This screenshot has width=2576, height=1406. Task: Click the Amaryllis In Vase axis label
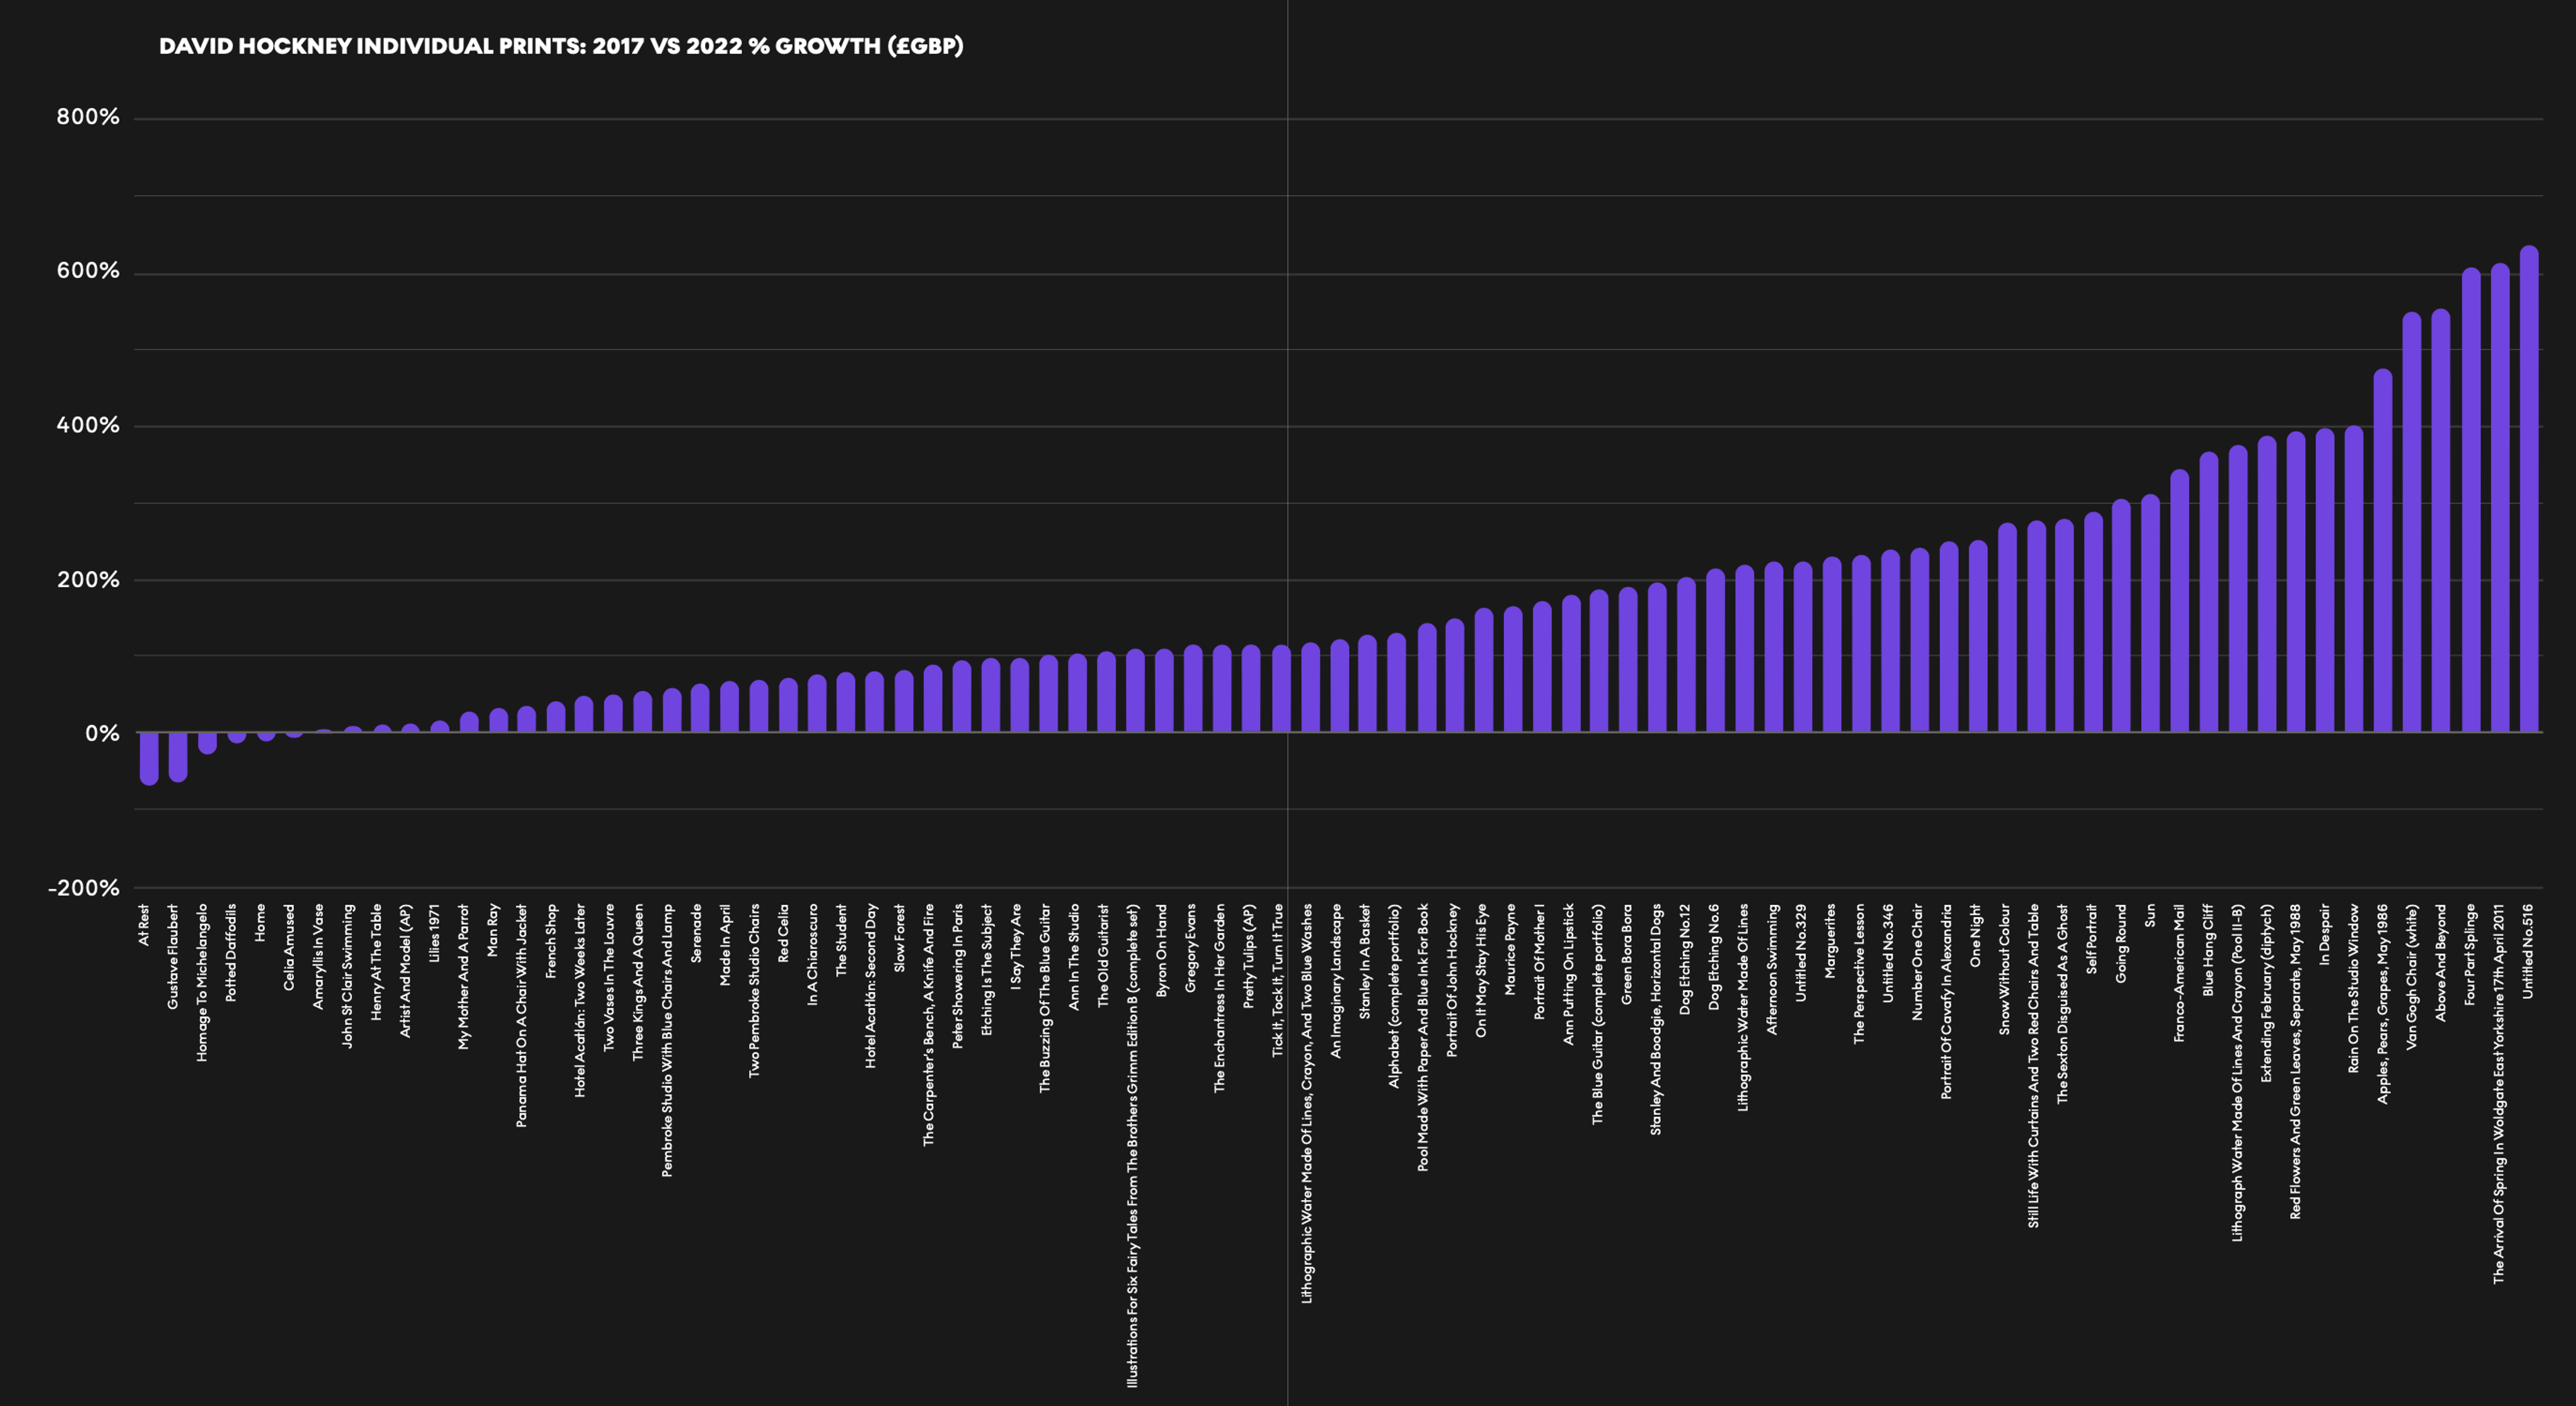[319, 957]
